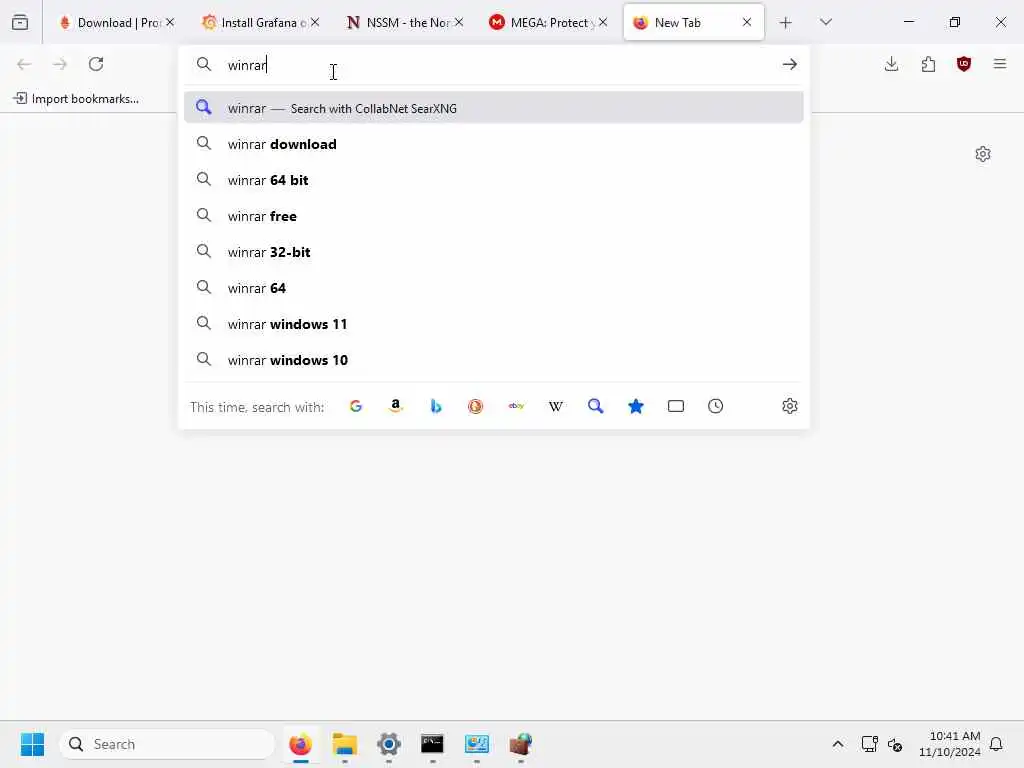This screenshot has height=768, width=1024.
Task: Open the muted volume tray icon
Action: (x=895, y=744)
